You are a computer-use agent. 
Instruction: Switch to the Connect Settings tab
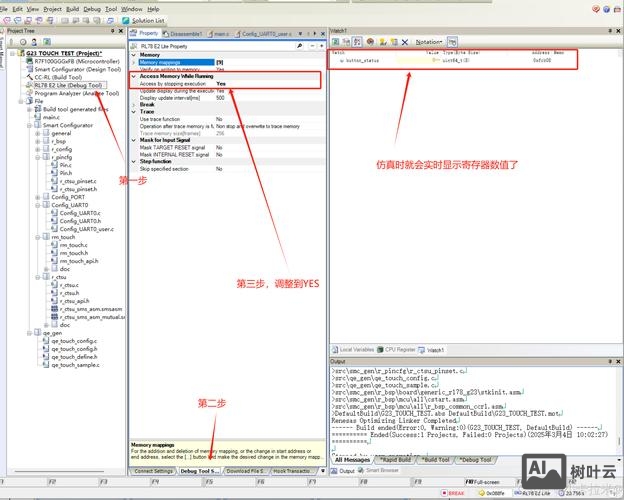(x=153, y=470)
